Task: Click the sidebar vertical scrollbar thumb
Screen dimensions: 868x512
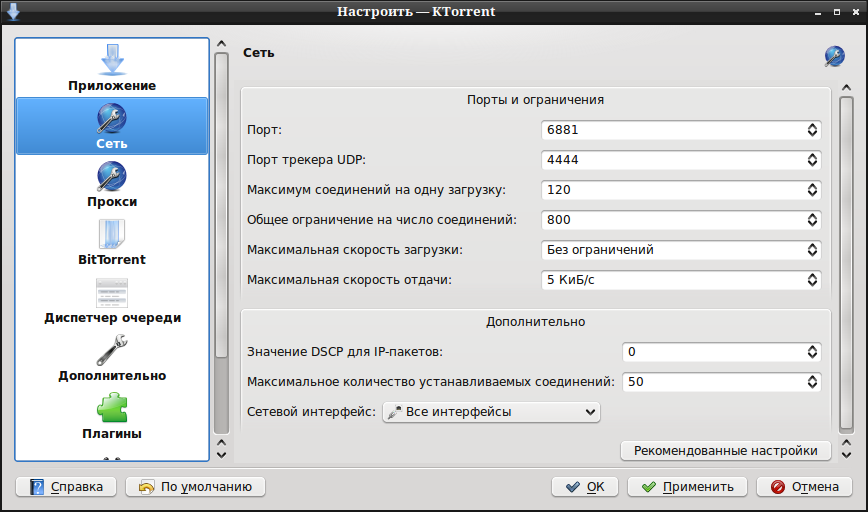Action: [221, 205]
